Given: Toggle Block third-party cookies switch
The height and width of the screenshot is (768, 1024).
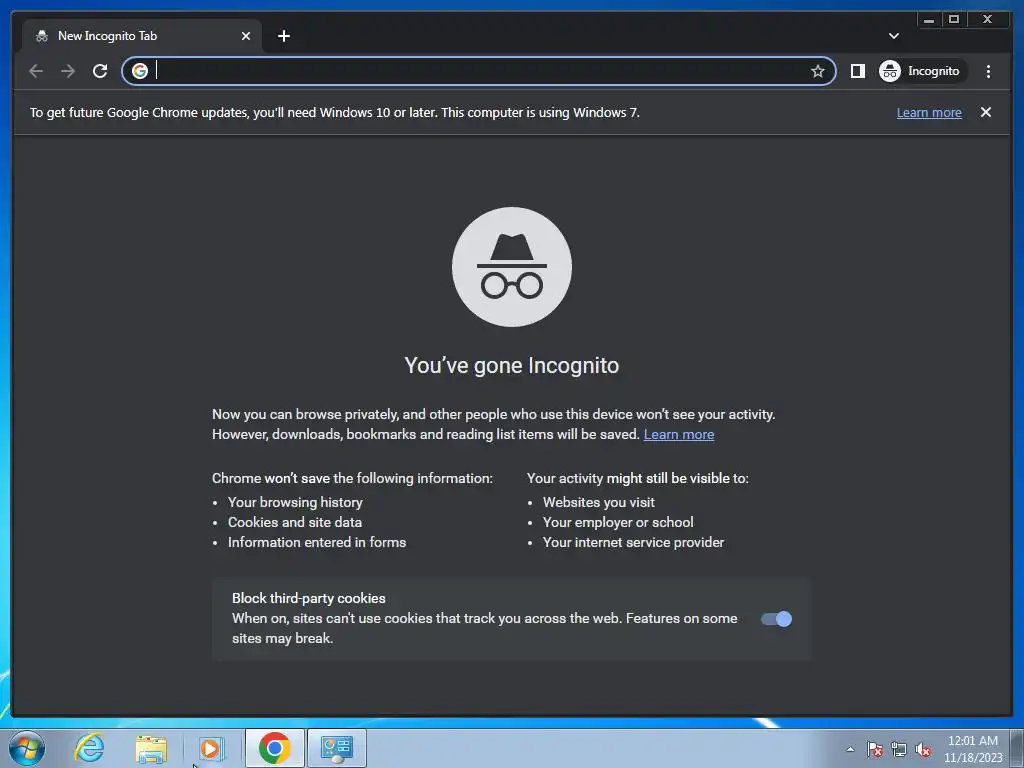Looking at the screenshot, I should pos(776,619).
